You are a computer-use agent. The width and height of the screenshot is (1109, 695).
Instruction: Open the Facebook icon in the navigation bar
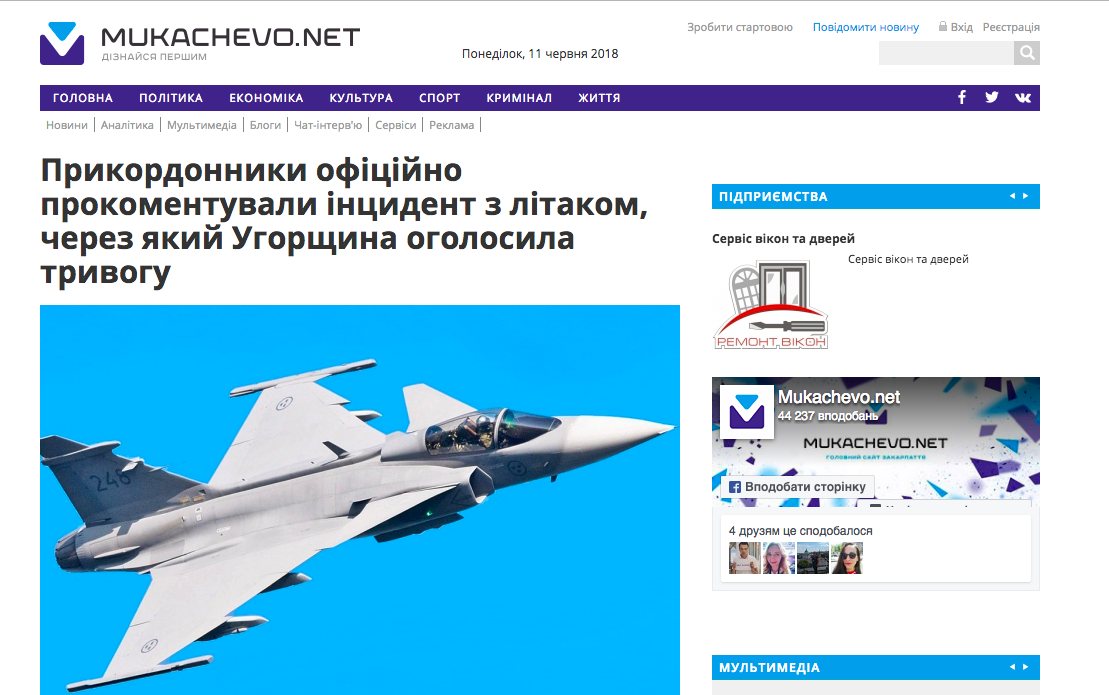click(962, 98)
